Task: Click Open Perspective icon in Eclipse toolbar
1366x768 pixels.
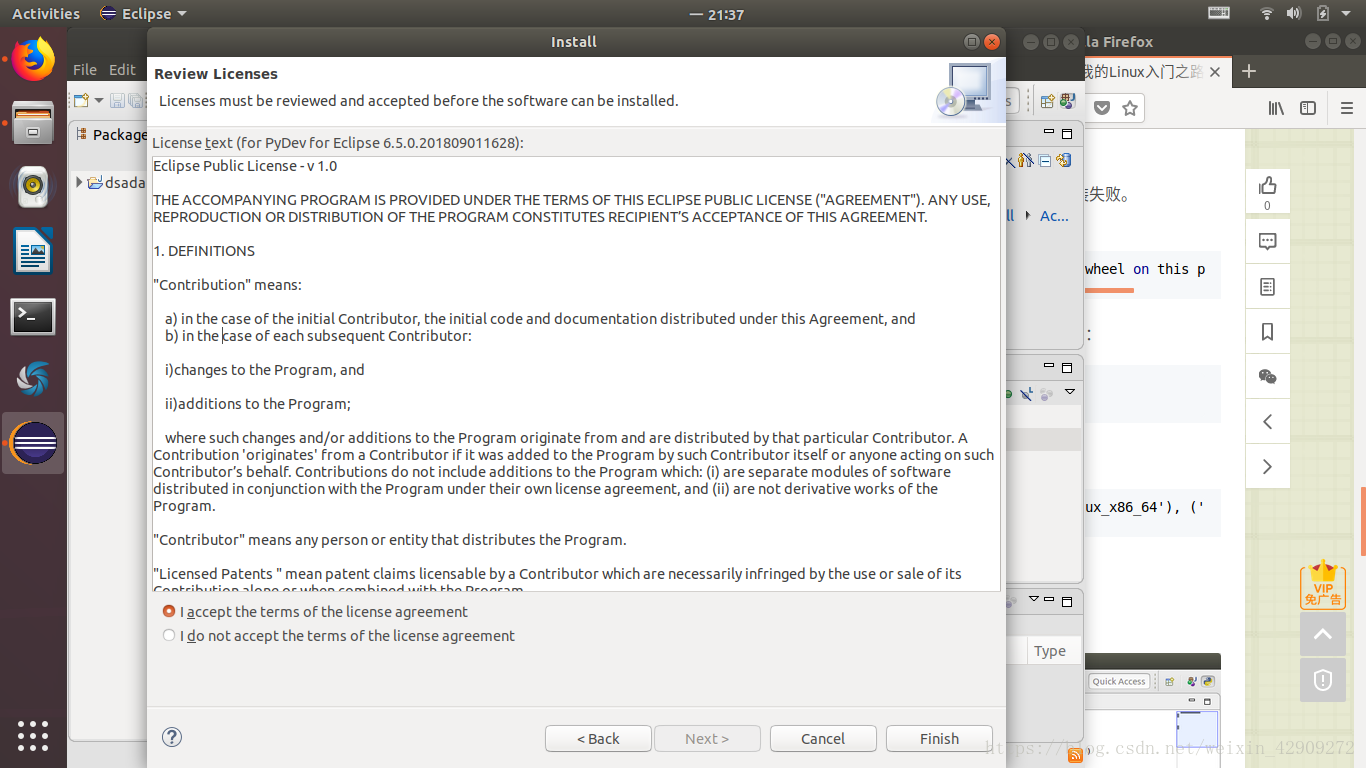Action: pos(1047,101)
